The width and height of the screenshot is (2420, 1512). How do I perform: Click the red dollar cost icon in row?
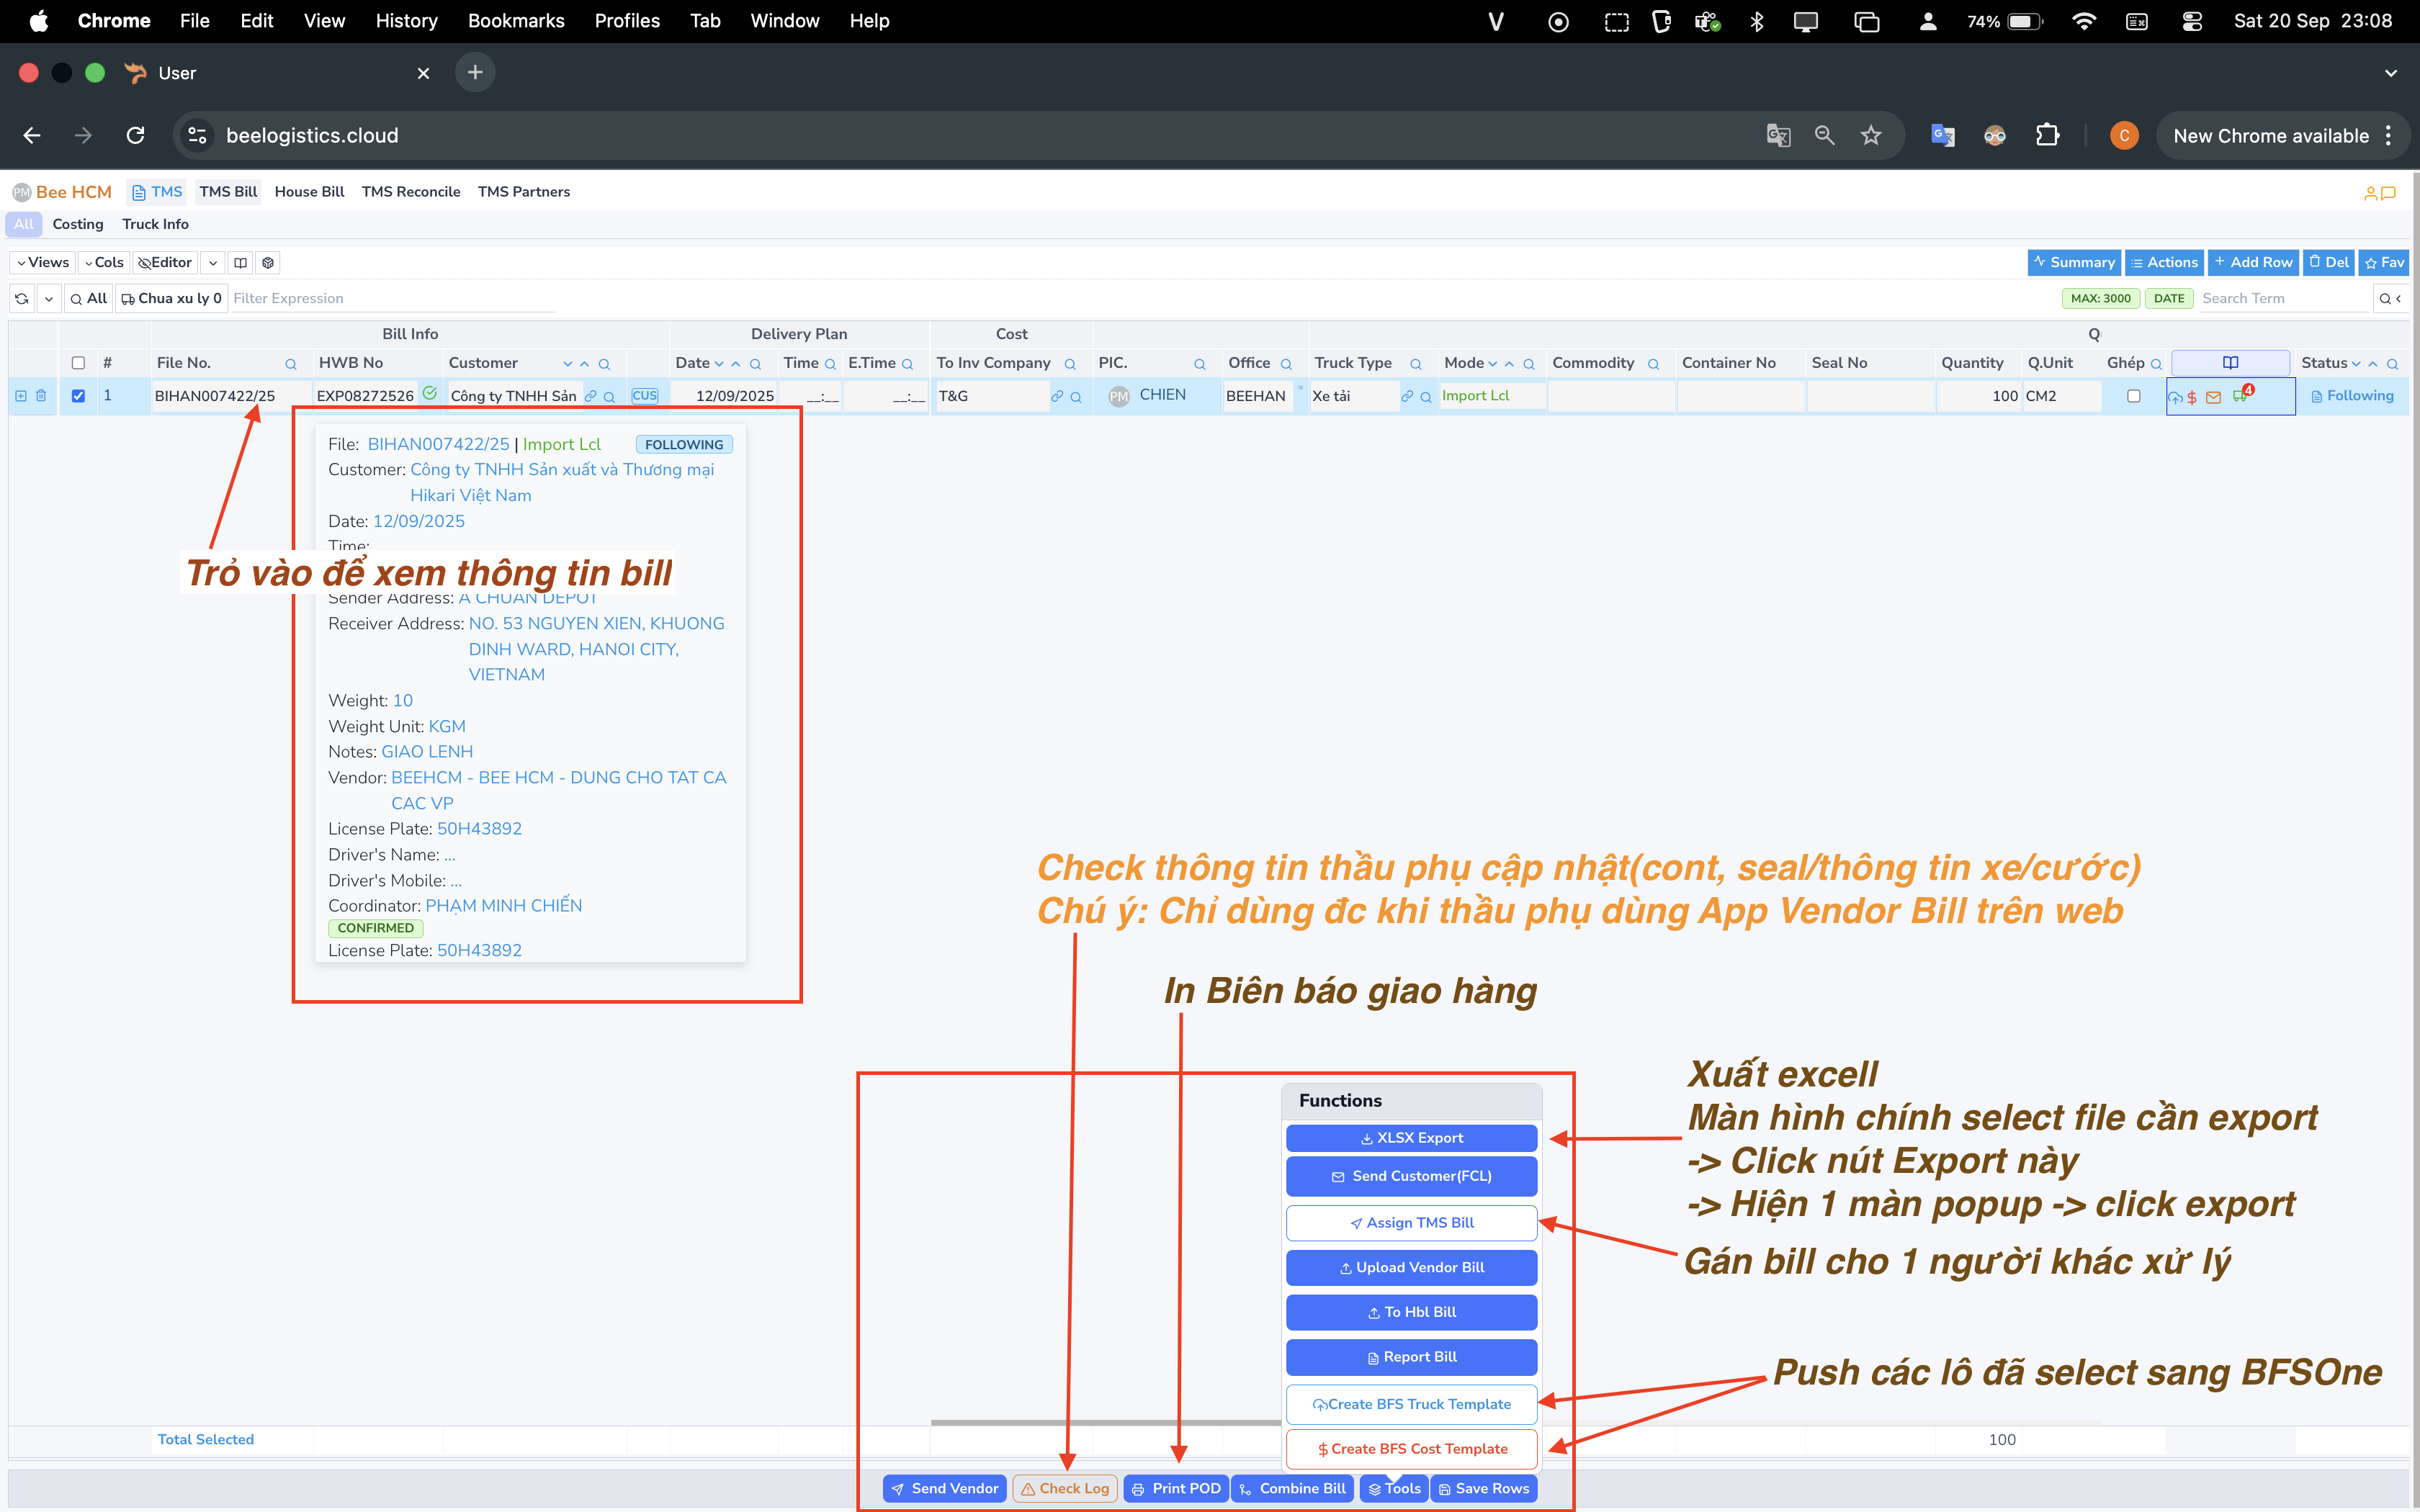pos(2192,397)
